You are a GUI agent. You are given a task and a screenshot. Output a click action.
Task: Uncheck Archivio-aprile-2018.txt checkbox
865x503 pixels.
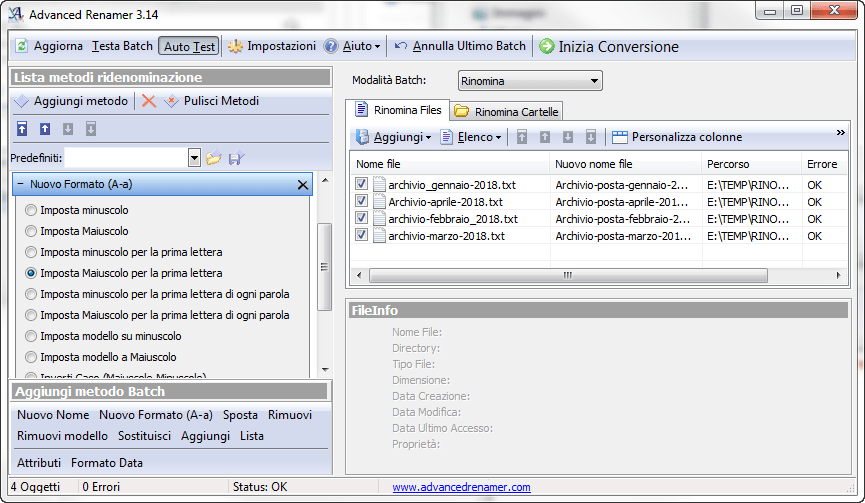click(x=361, y=201)
